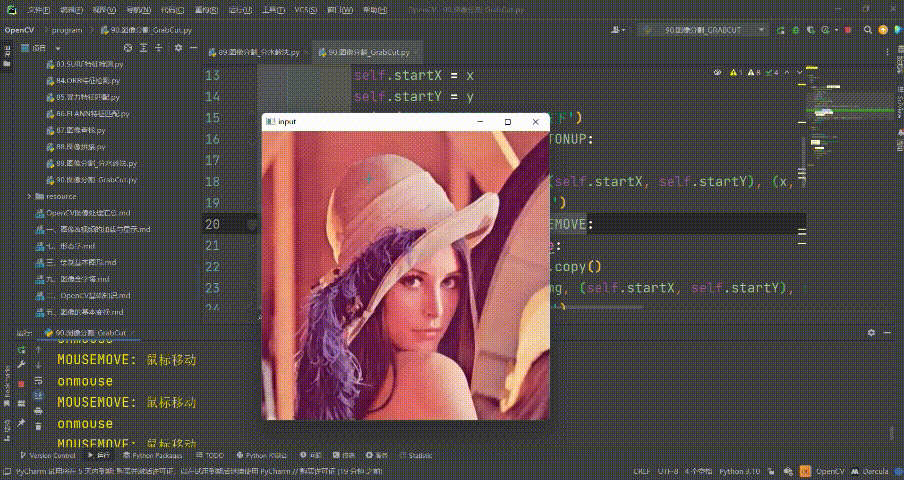Click UTF-8 encoding in status bar
This screenshot has width=904, height=480.
tap(668, 471)
